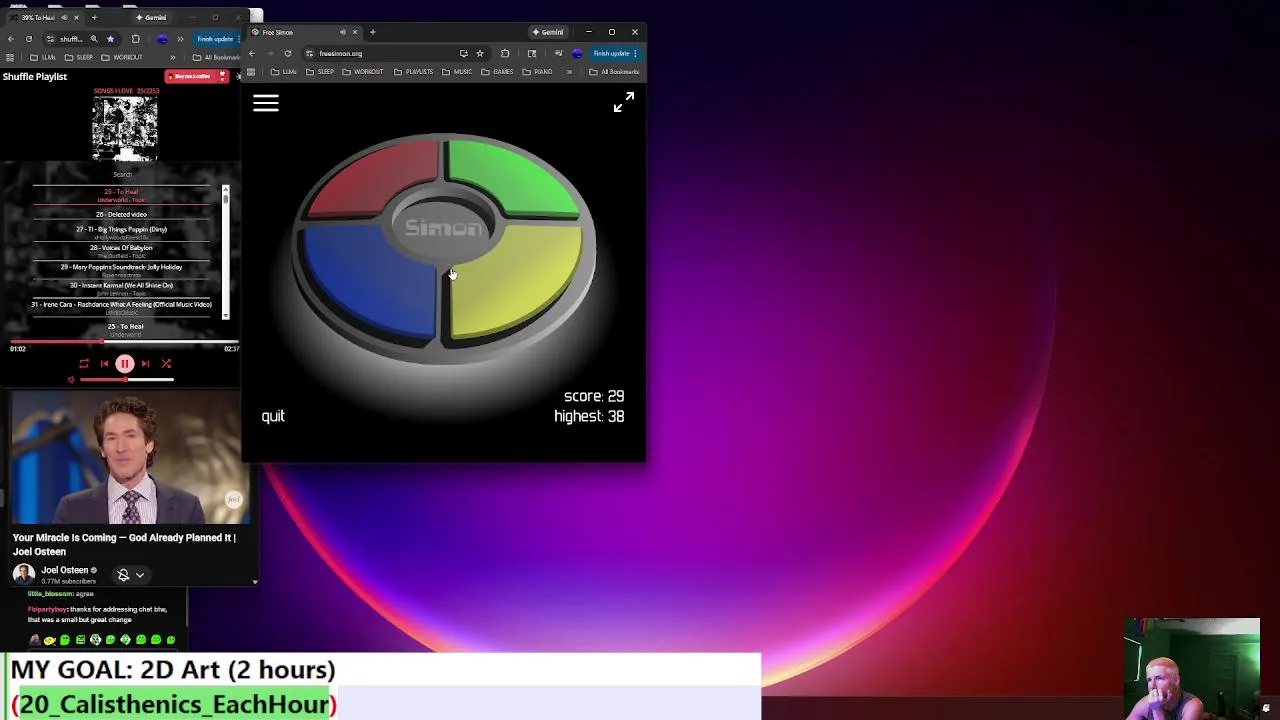The image size is (1280, 720).
Task: Tap the yellow Simon pad
Action: [x=517, y=283]
